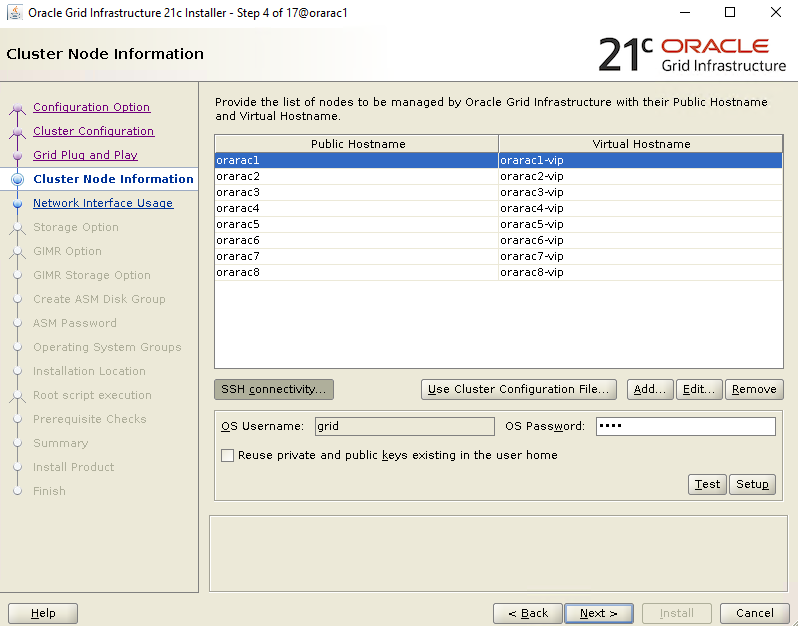Viewport: 798px width, 626px height.
Task: Click the grayed-out Install button
Action: click(x=677, y=613)
